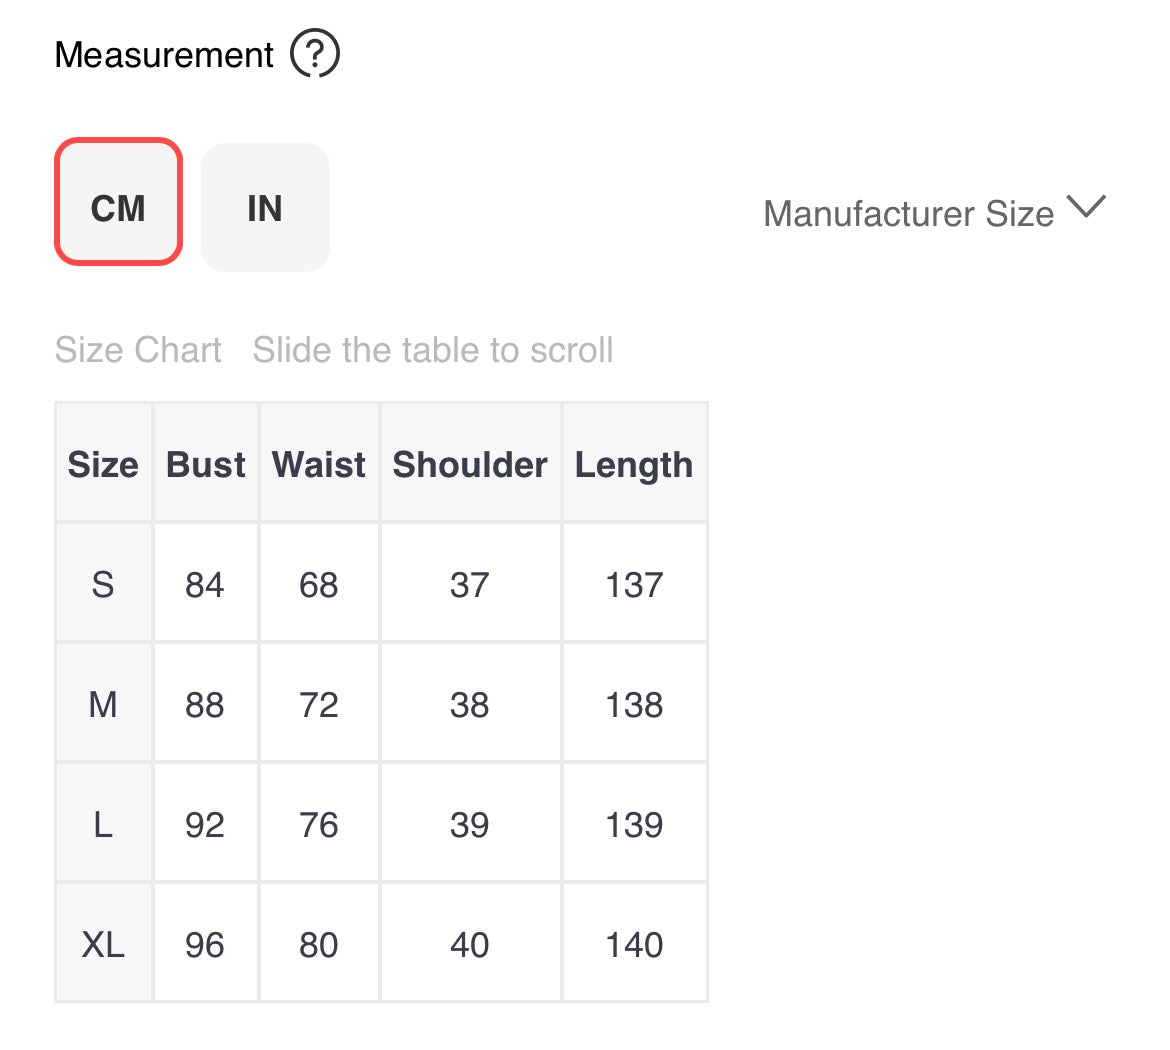Viewport: 1170px width, 1050px height.
Task: Click the shoulder value 38 cell
Action: click(x=470, y=705)
